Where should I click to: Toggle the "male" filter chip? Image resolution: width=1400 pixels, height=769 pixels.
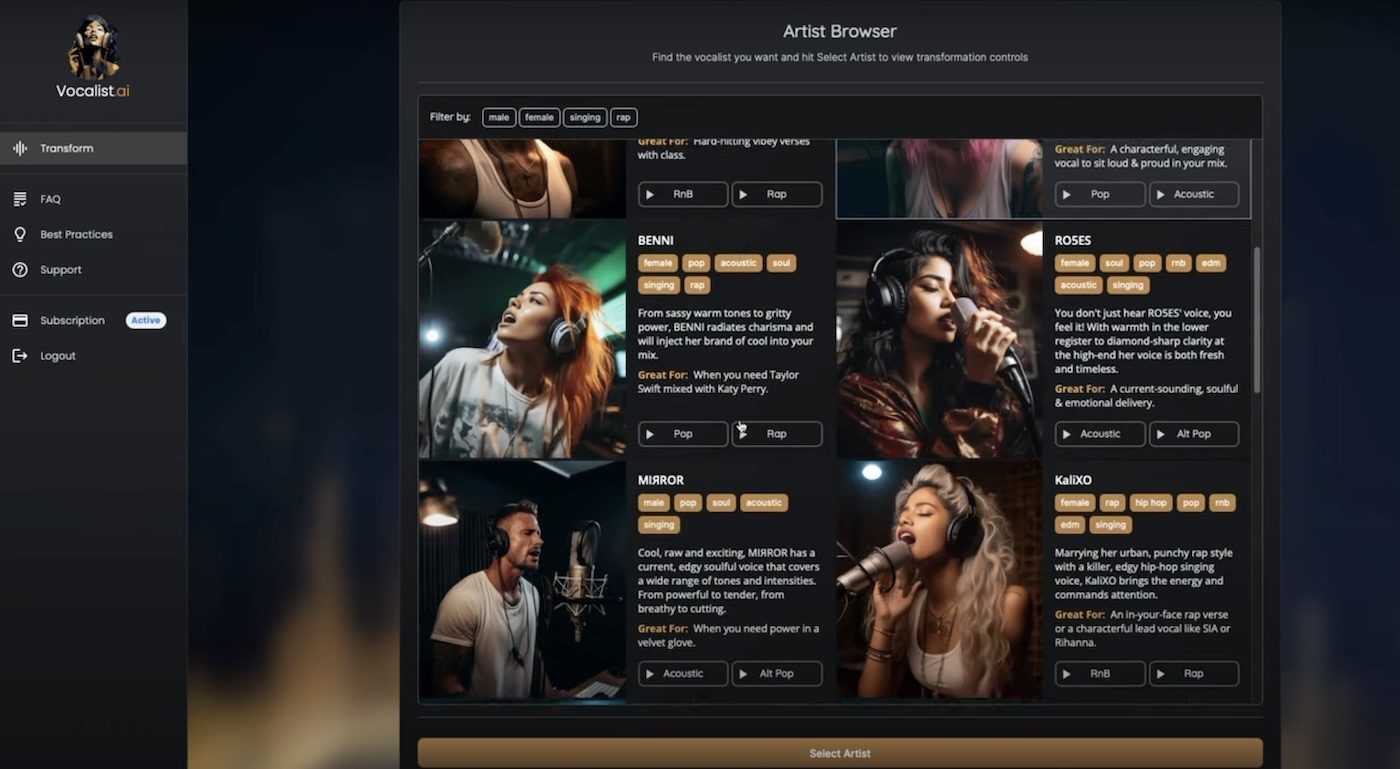pyautogui.click(x=498, y=117)
